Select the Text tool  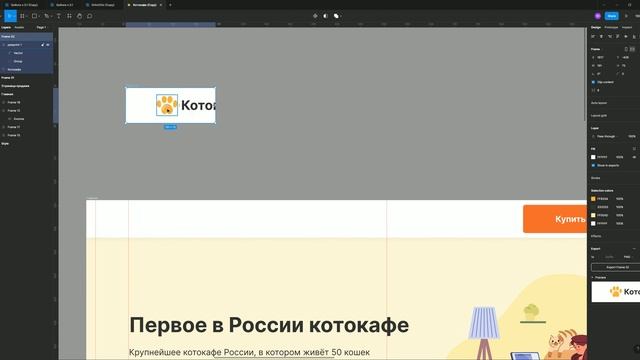[58, 16]
